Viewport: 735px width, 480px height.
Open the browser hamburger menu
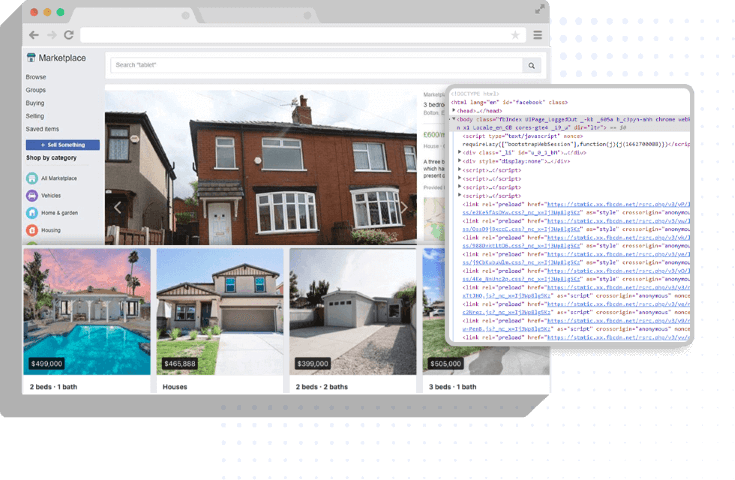click(538, 35)
